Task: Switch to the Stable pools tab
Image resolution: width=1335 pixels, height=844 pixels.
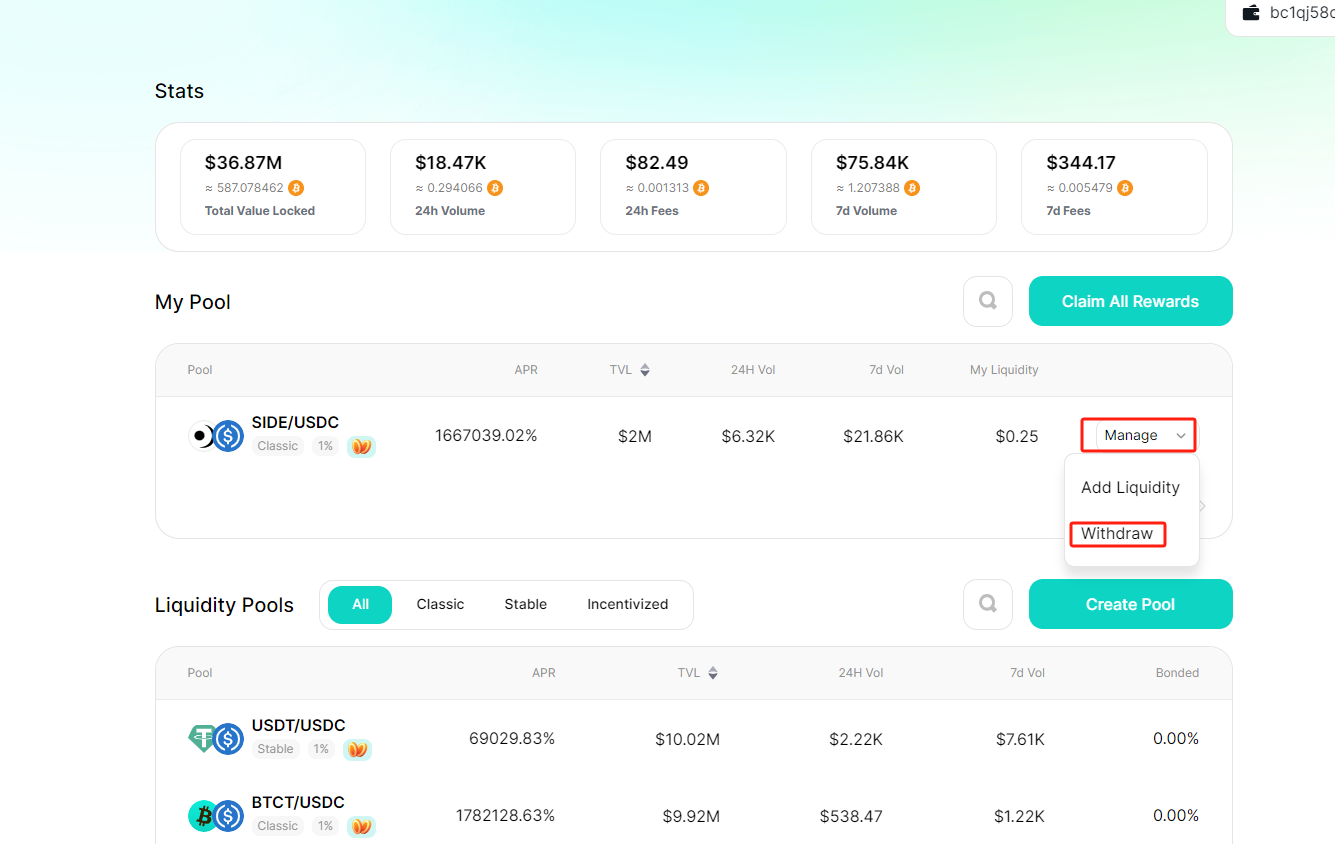Action: click(x=526, y=604)
